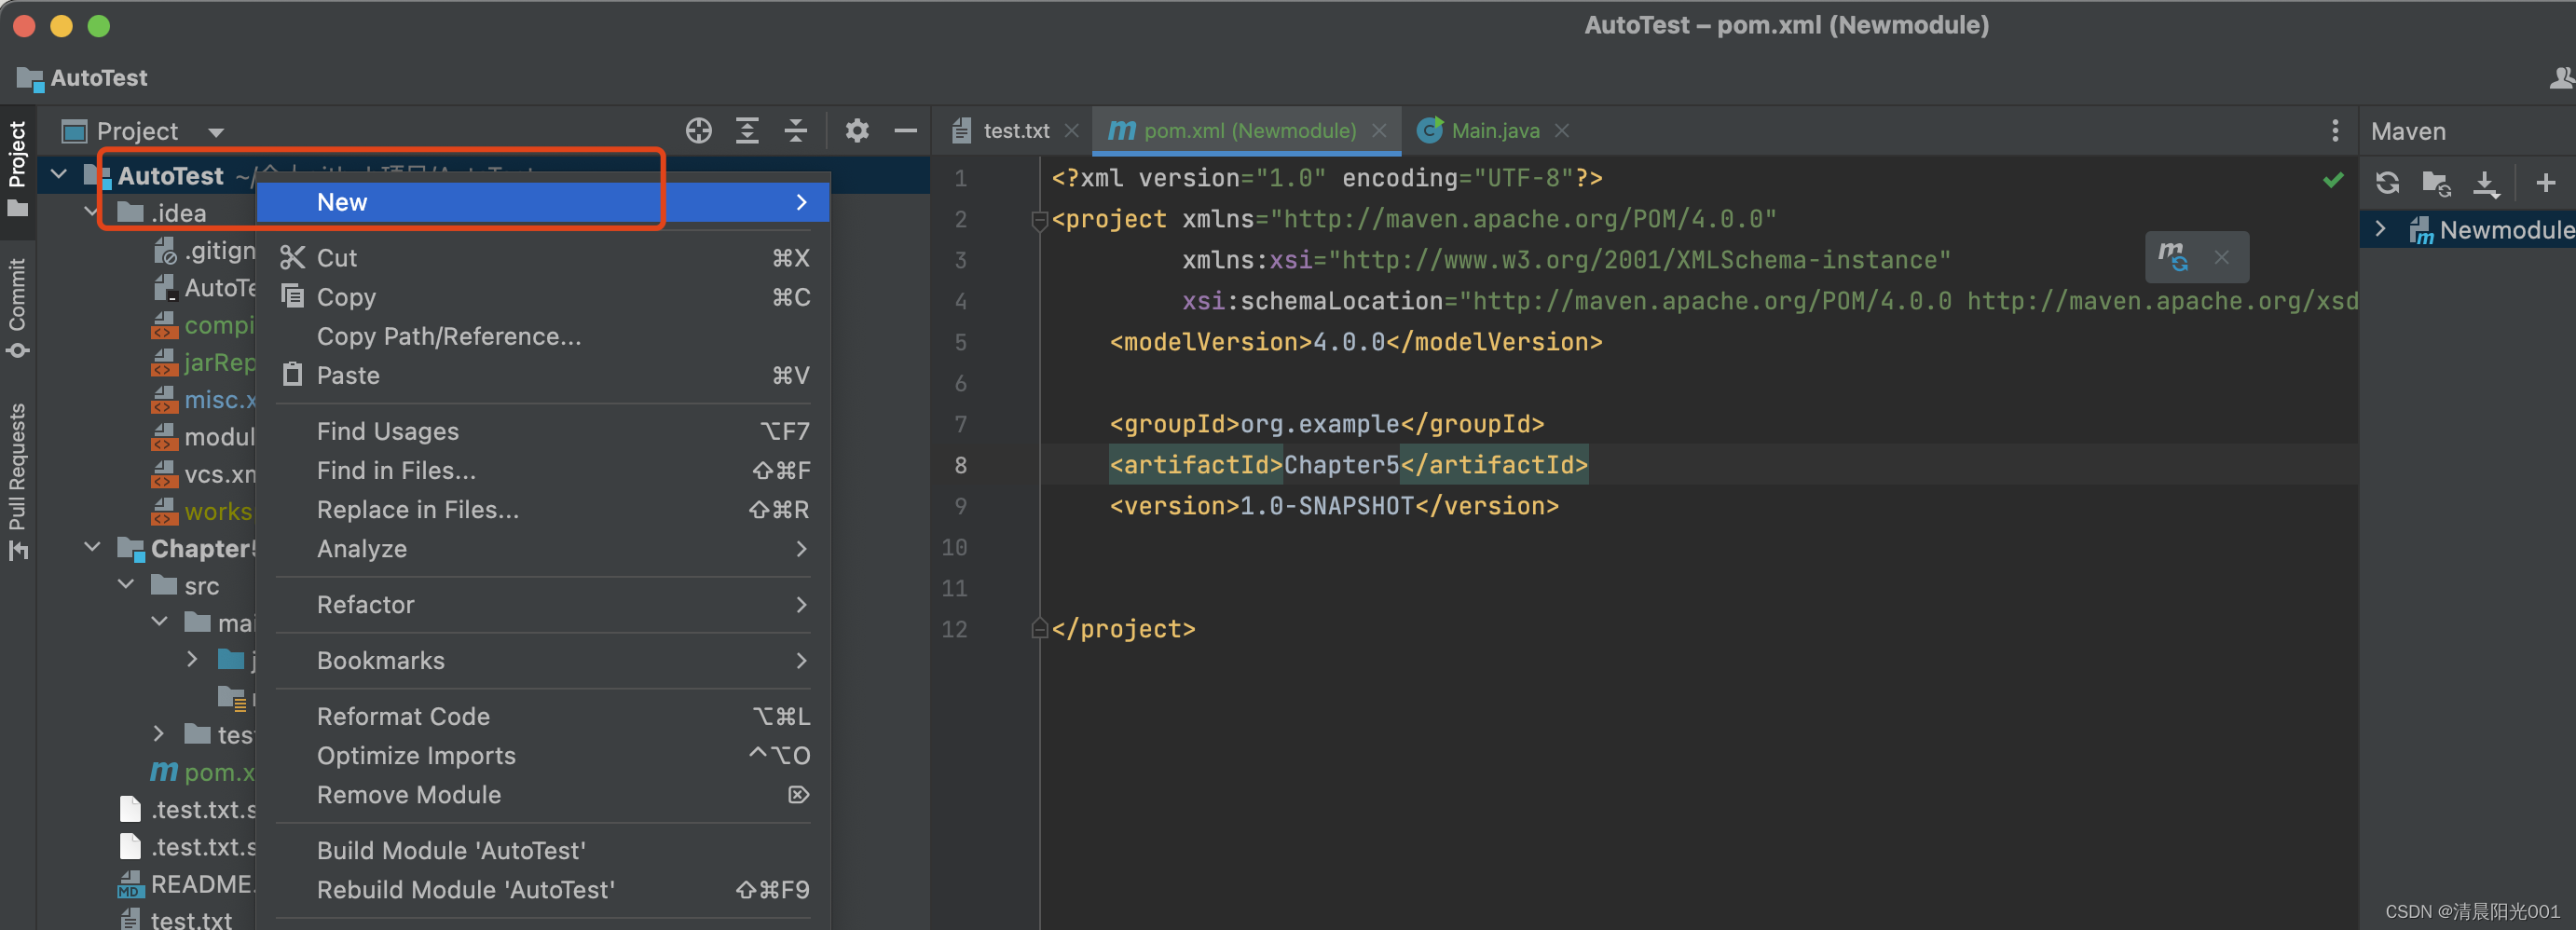
Task: Click the groupId org.example line in editor
Action: pos(1326,424)
